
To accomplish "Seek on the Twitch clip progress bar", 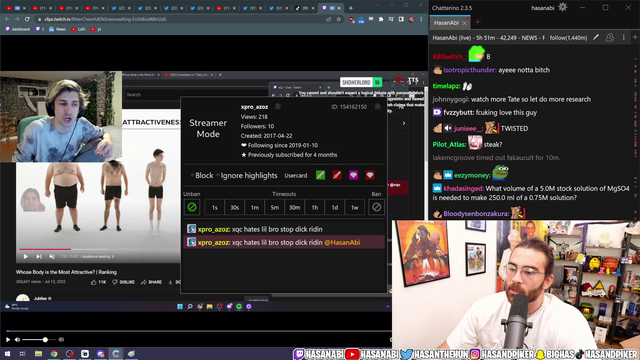I will pos(199,331).
